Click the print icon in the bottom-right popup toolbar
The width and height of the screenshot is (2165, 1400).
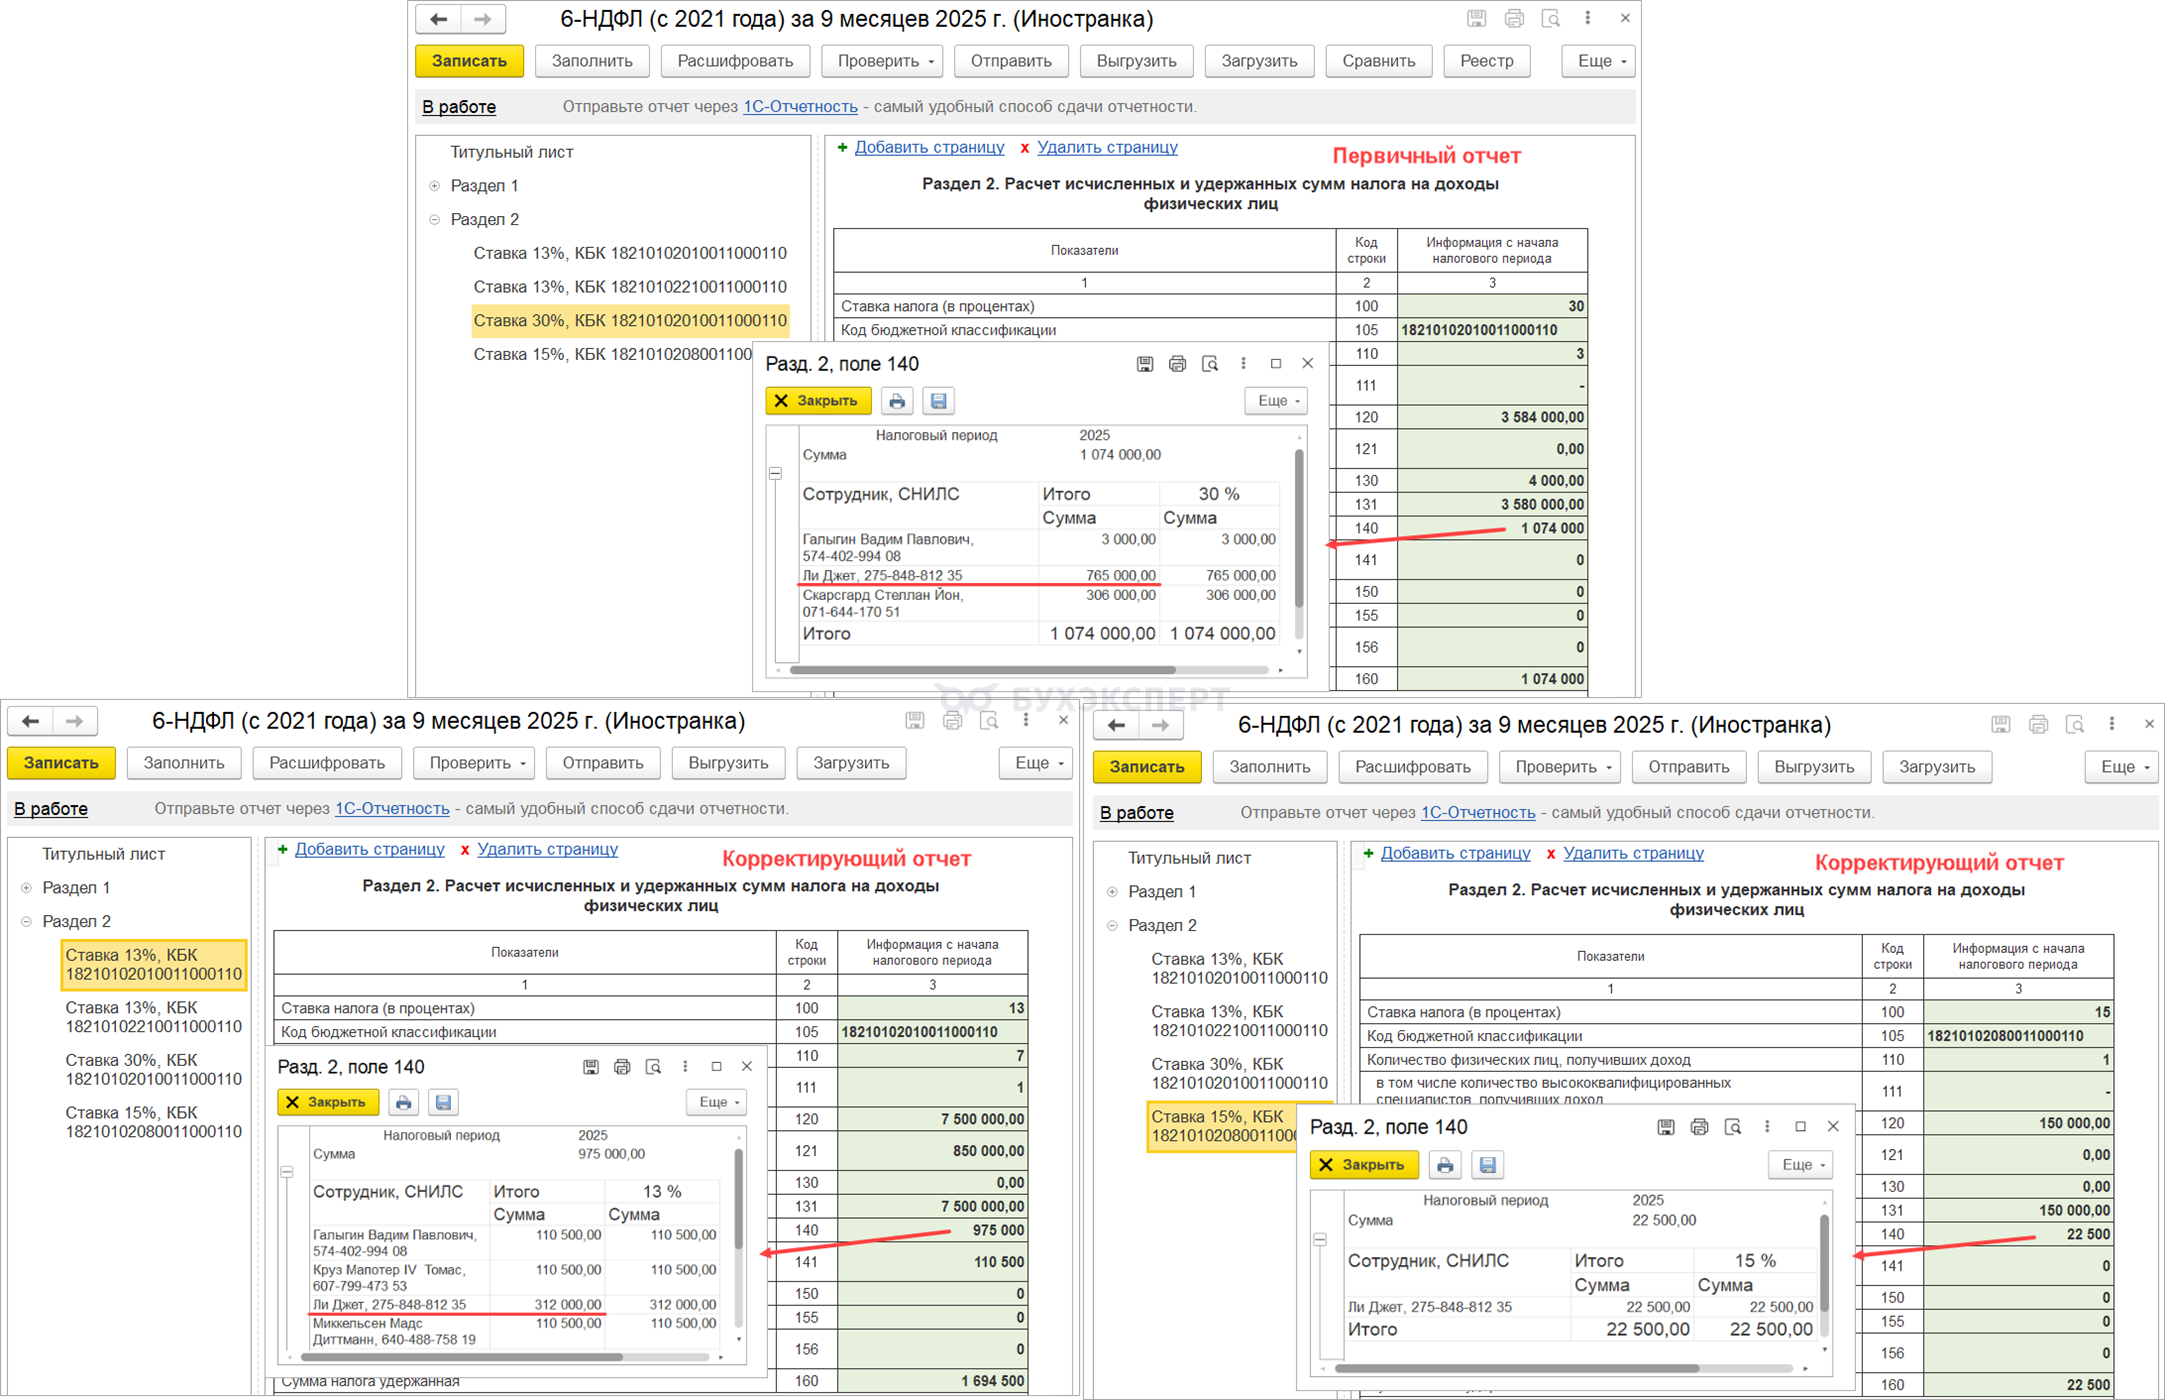(1444, 1165)
